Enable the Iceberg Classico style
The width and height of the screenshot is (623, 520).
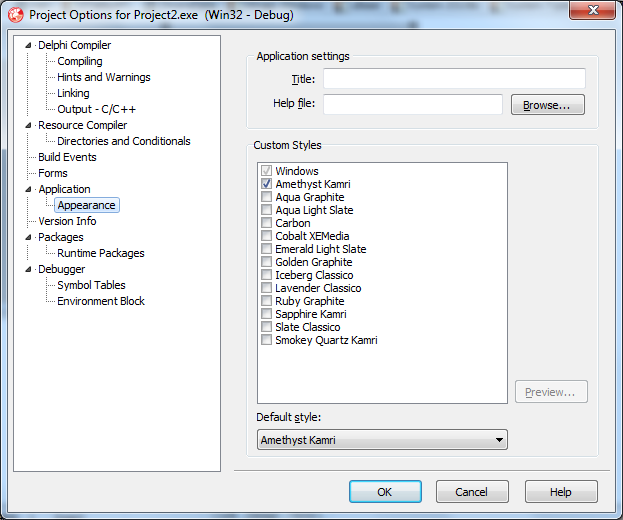[x=266, y=275]
